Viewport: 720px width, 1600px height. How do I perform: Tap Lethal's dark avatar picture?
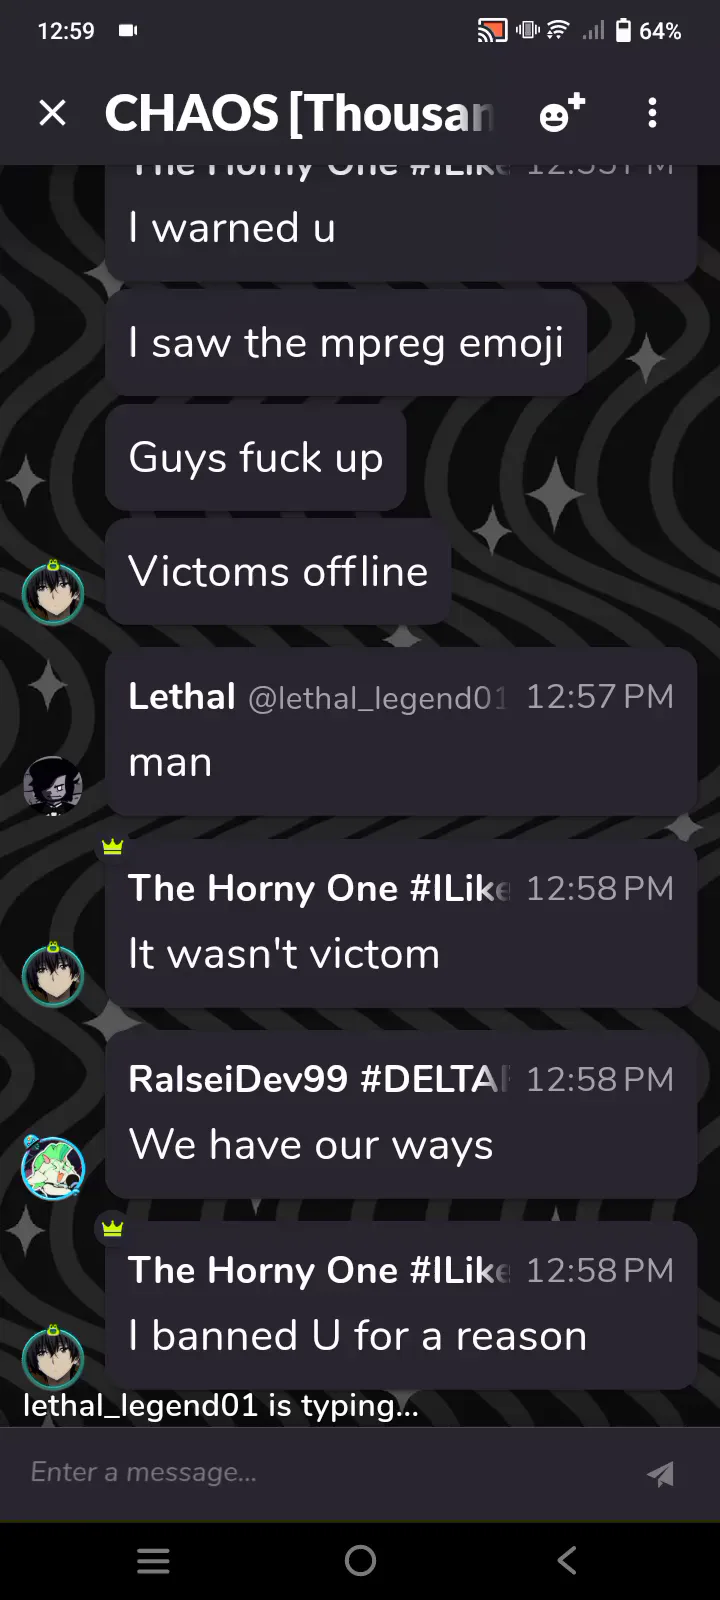[52, 786]
